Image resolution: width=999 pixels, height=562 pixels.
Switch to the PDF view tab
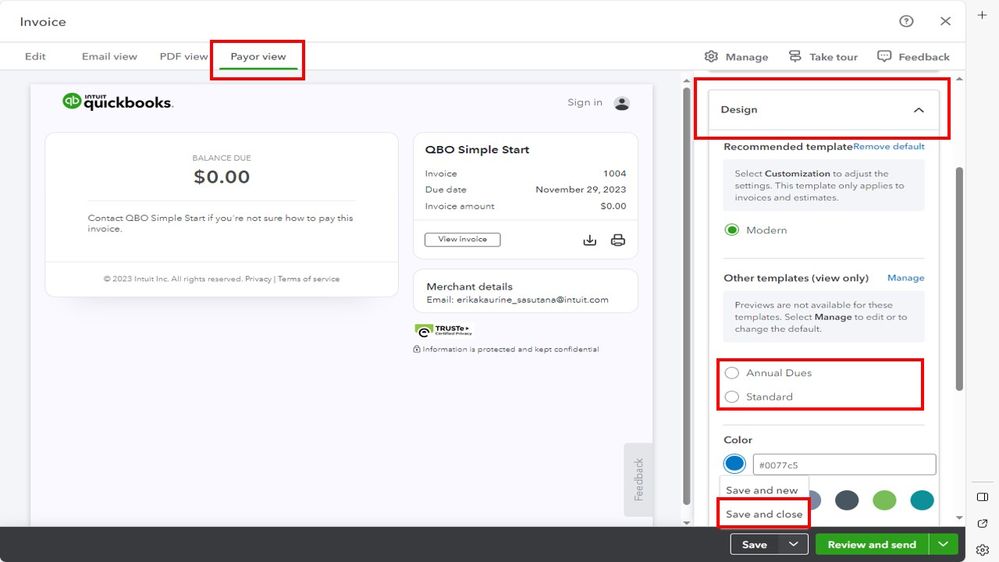(x=183, y=56)
